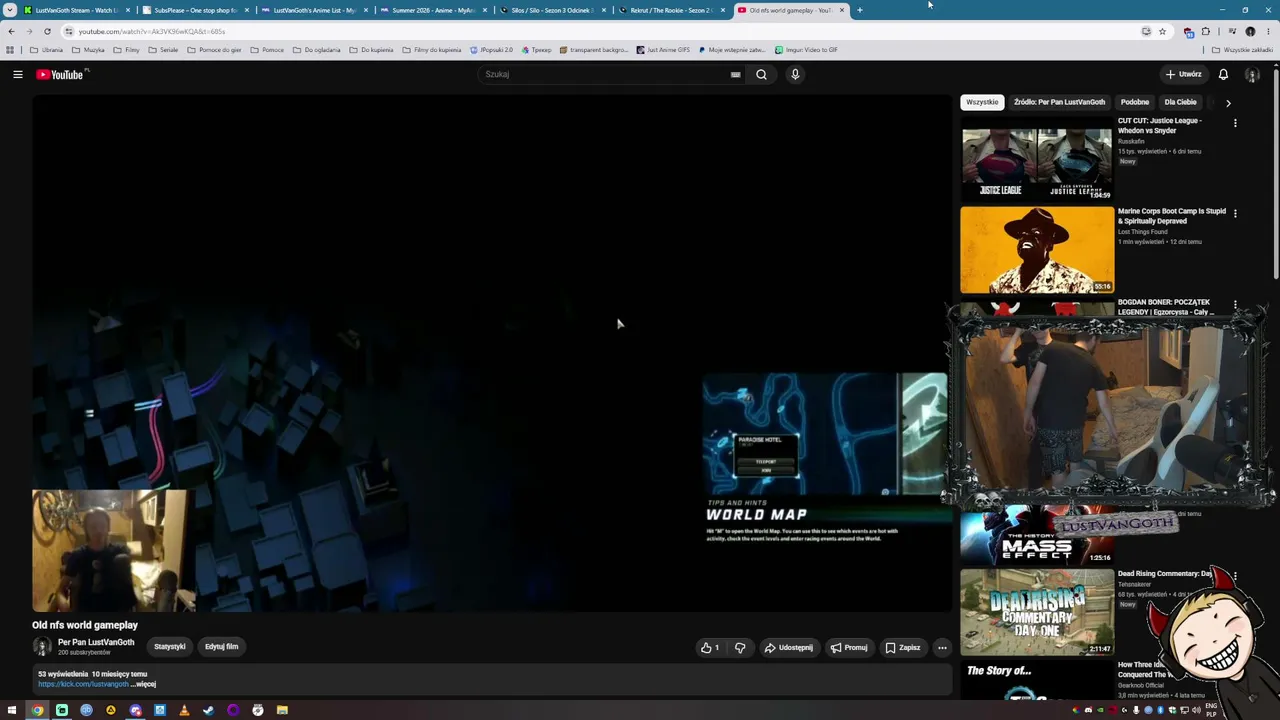1280x720 pixels.
Task: Open the Wszystkie zakładki bookmarks folder
Action: (1242, 50)
